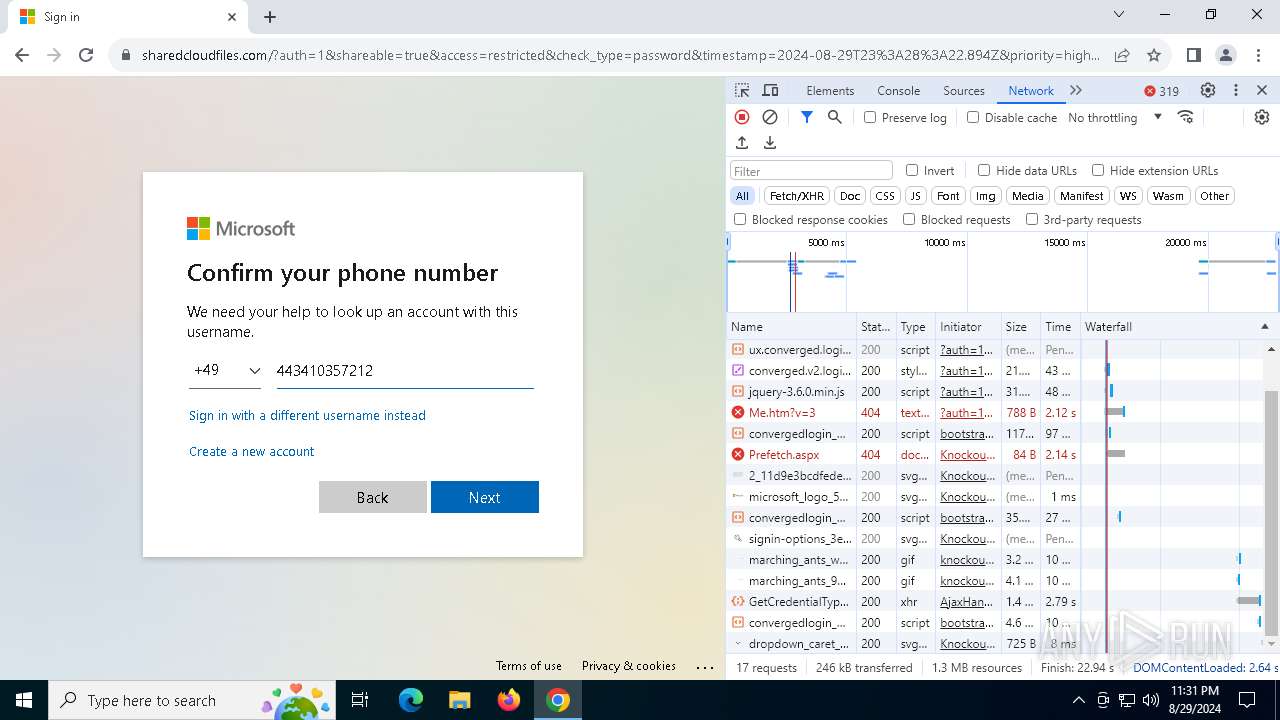Open Network panel settings gear
Screen dimensions: 1280x720
(x=1262, y=117)
